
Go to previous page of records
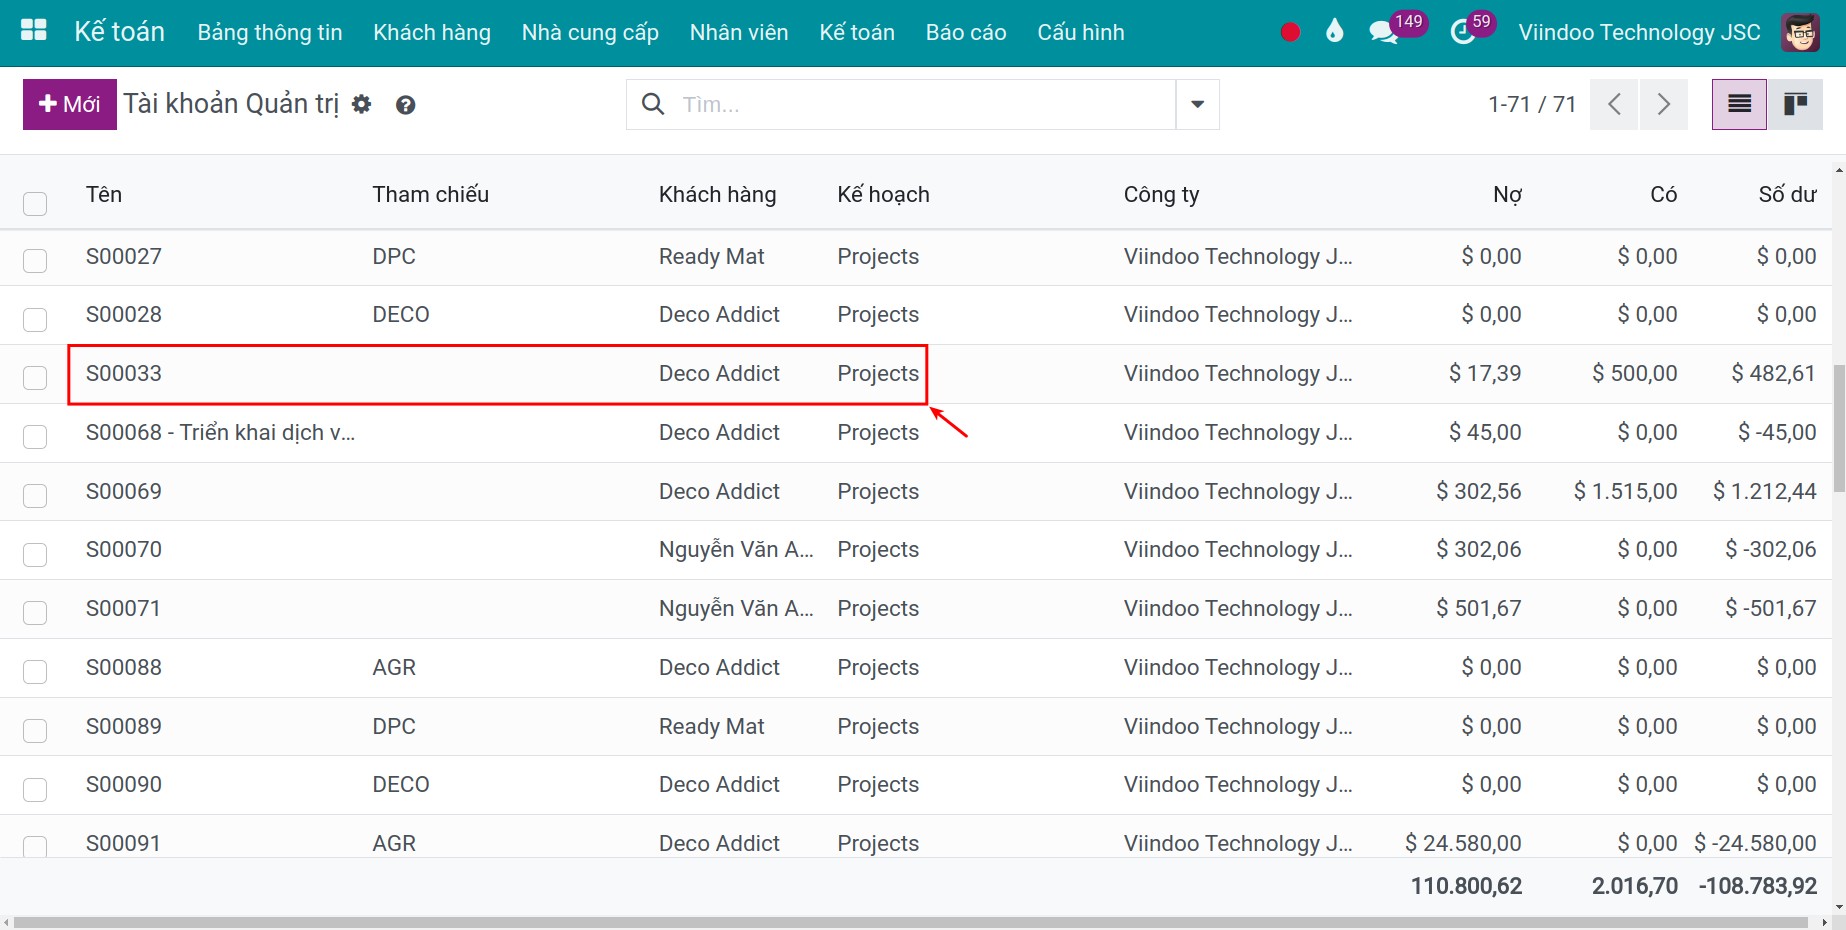pos(1614,104)
